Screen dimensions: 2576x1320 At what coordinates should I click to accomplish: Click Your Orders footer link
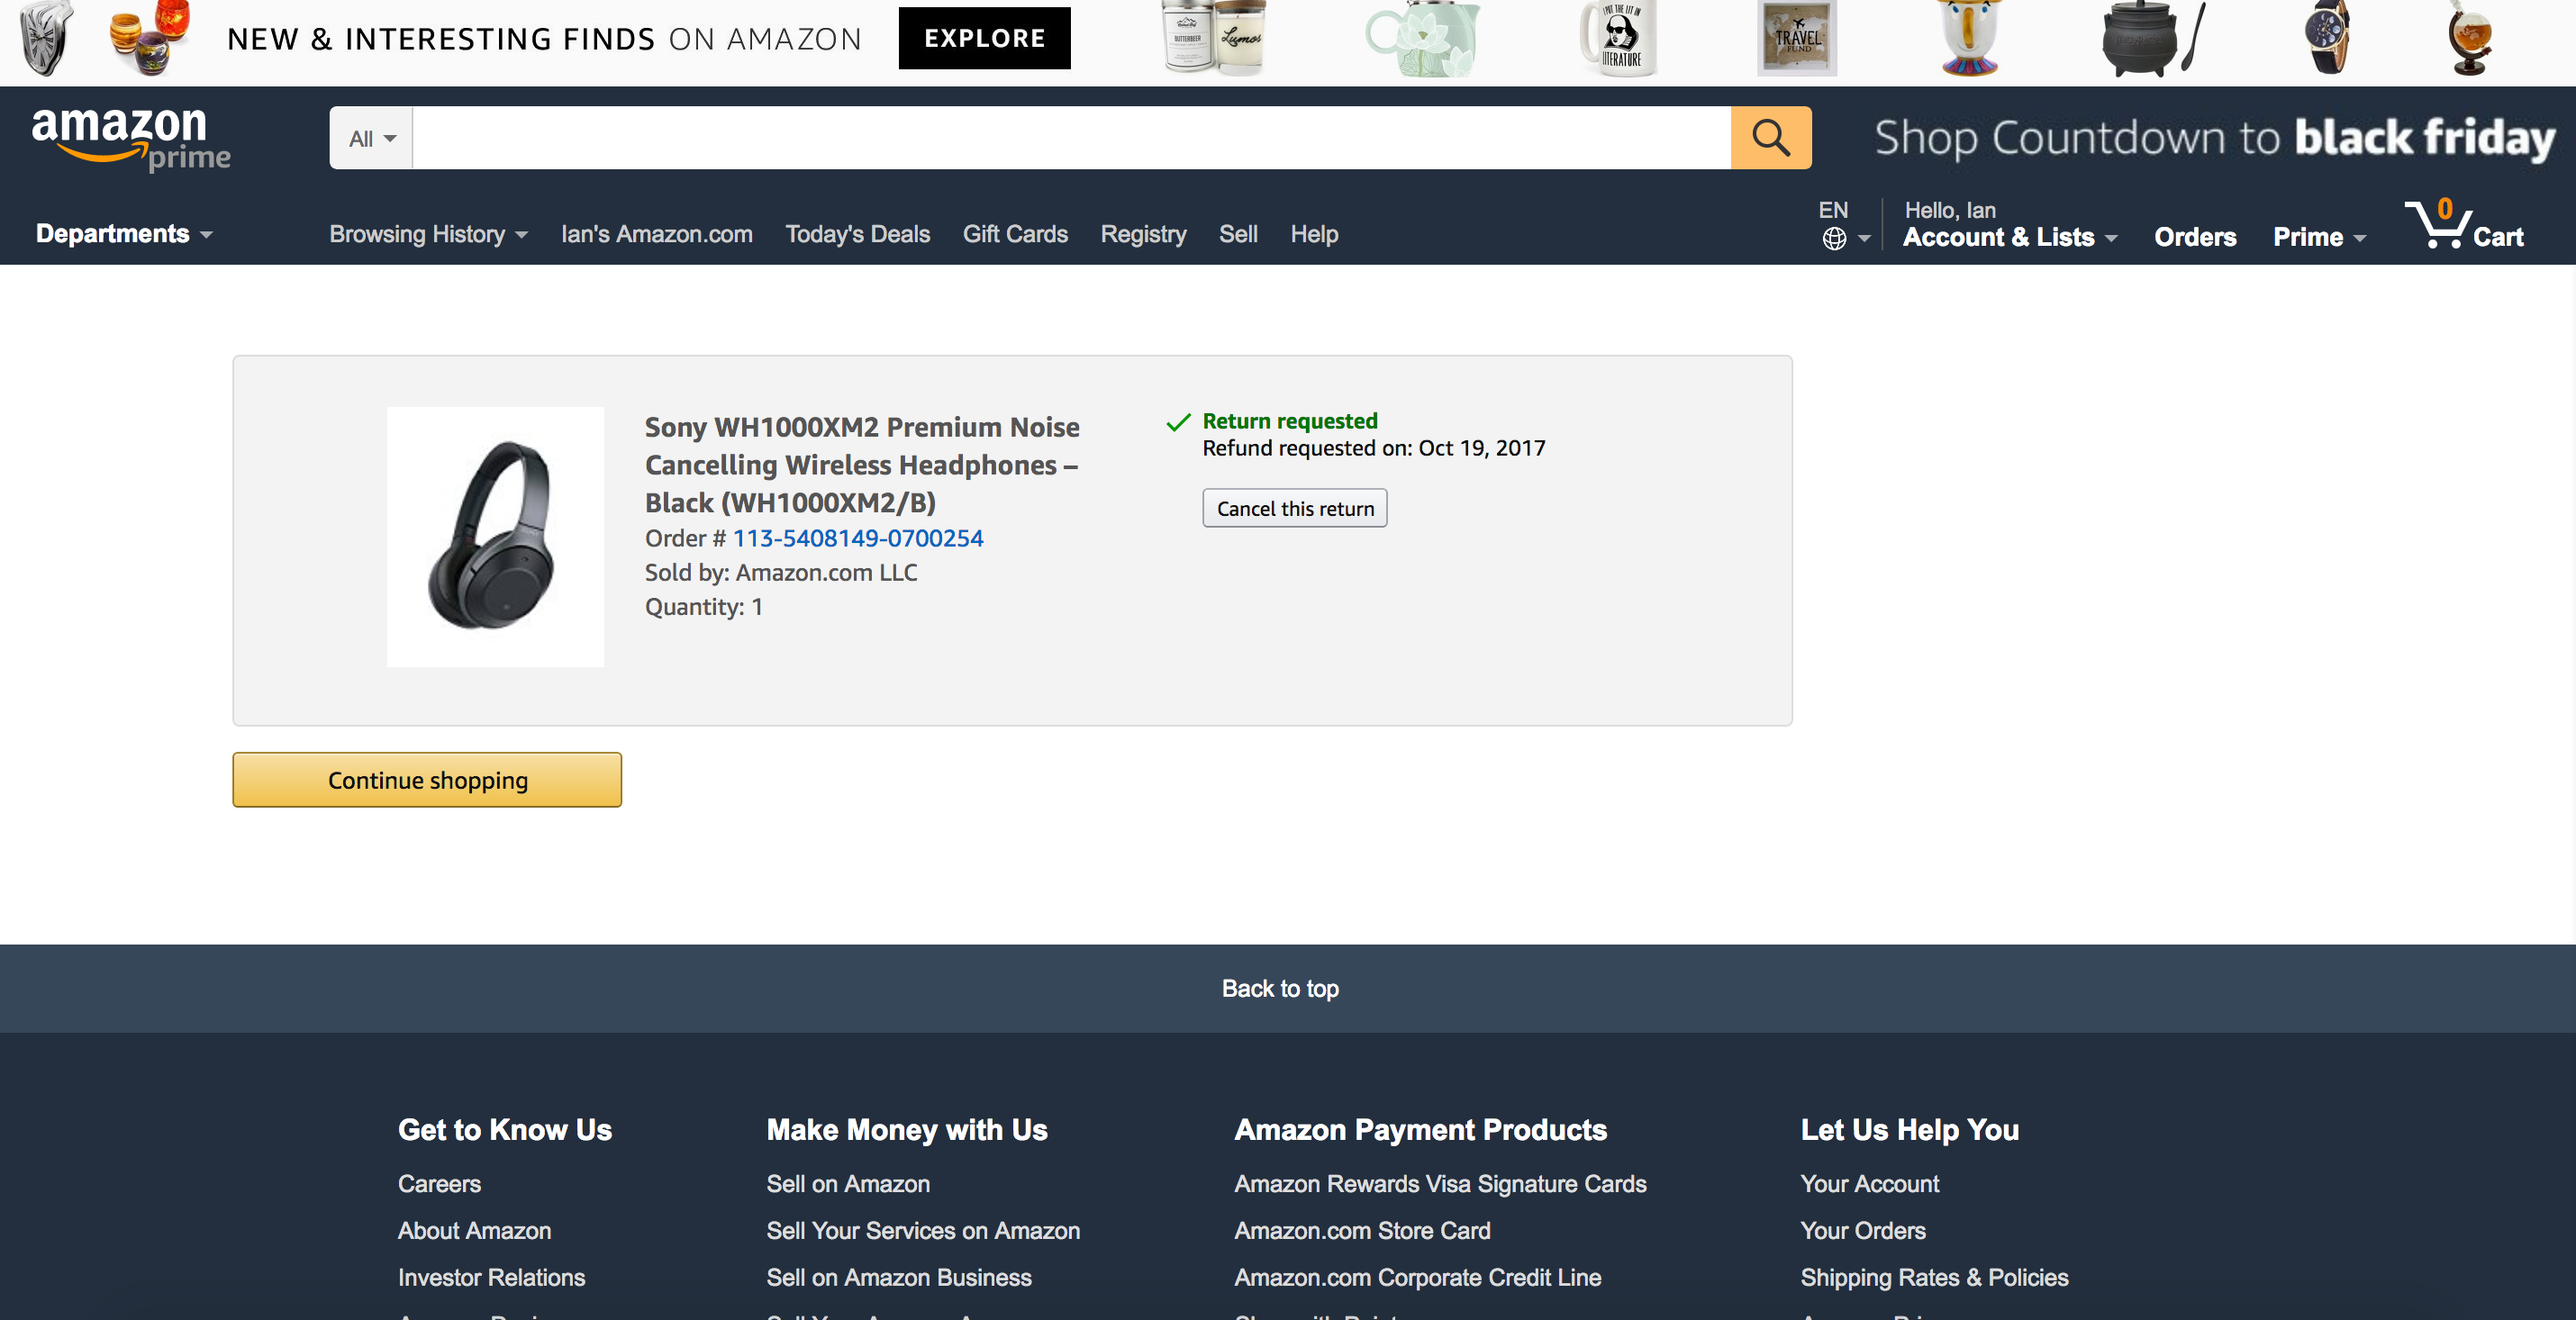click(1863, 1231)
